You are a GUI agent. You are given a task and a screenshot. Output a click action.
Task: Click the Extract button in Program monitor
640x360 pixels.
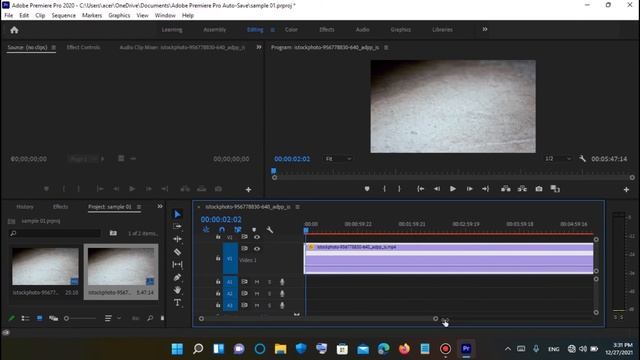coord(522,189)
